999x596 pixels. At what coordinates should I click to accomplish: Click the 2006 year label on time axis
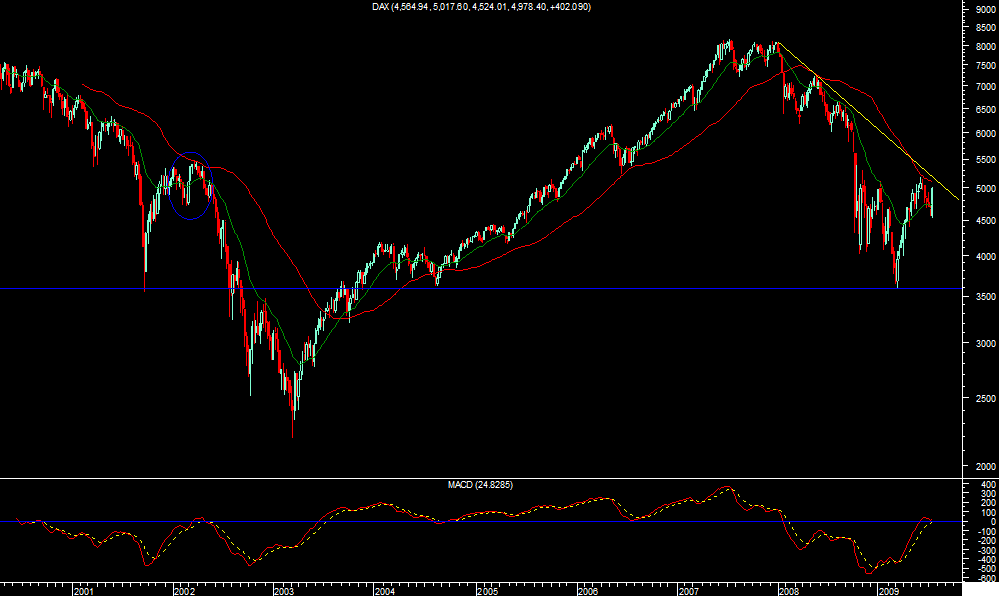click(588, 591)
